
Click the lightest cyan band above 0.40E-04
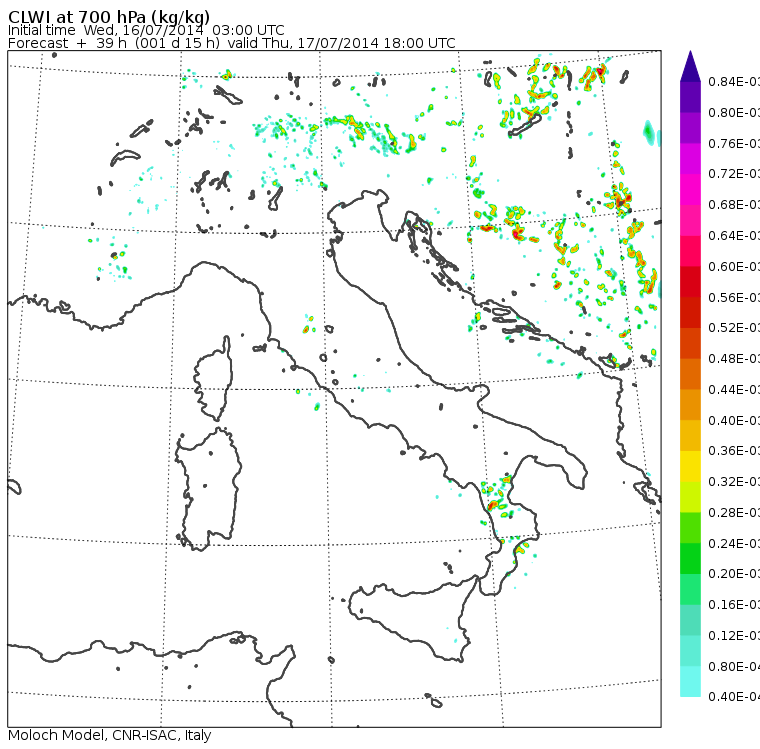690,682
